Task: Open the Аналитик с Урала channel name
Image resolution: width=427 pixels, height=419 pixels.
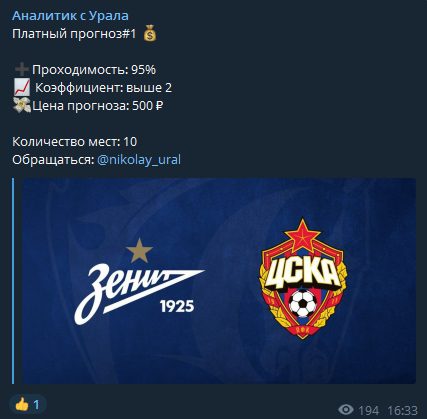Action: 70,16
